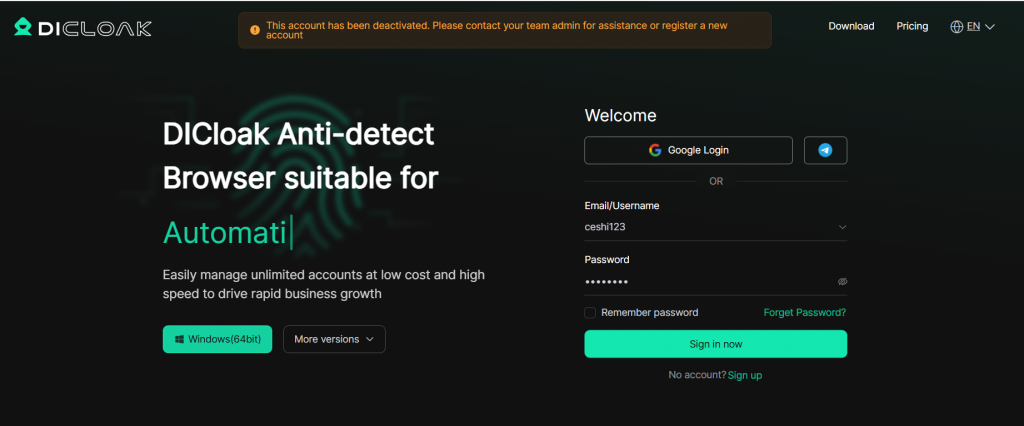
Task: Click the Telegram login icon button
Action: (825, 150)
